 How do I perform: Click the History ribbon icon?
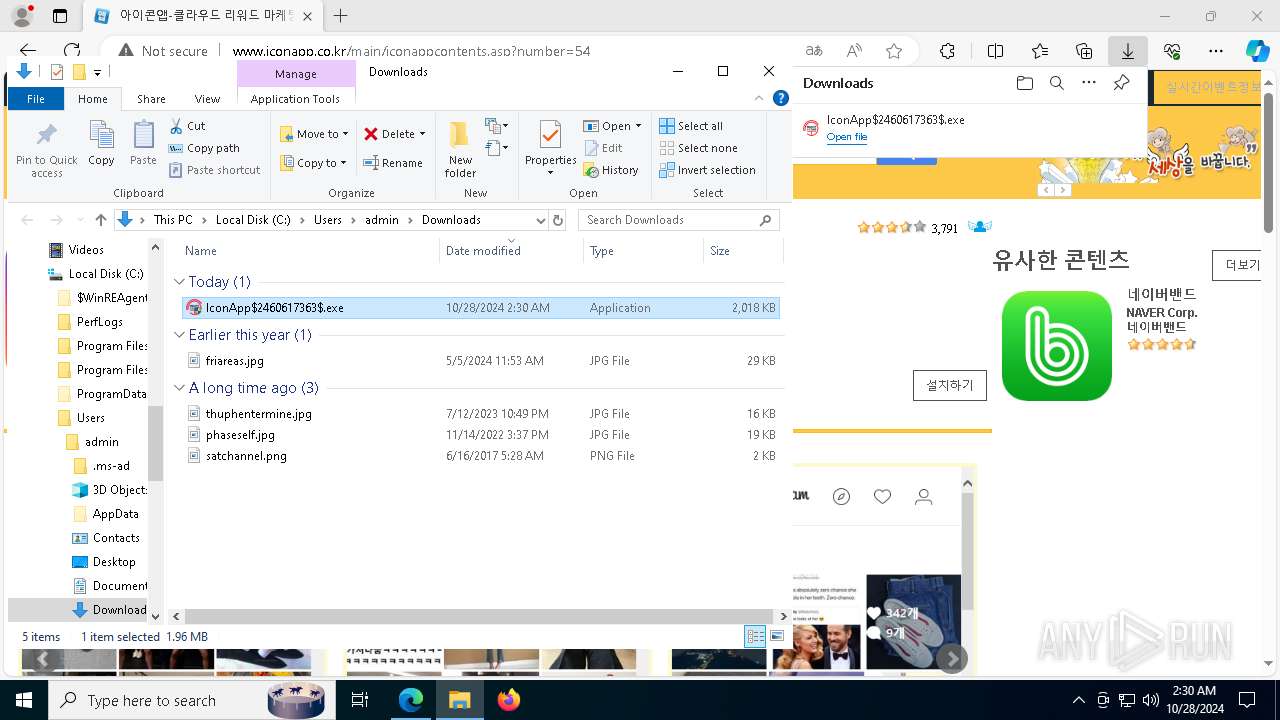611,170
